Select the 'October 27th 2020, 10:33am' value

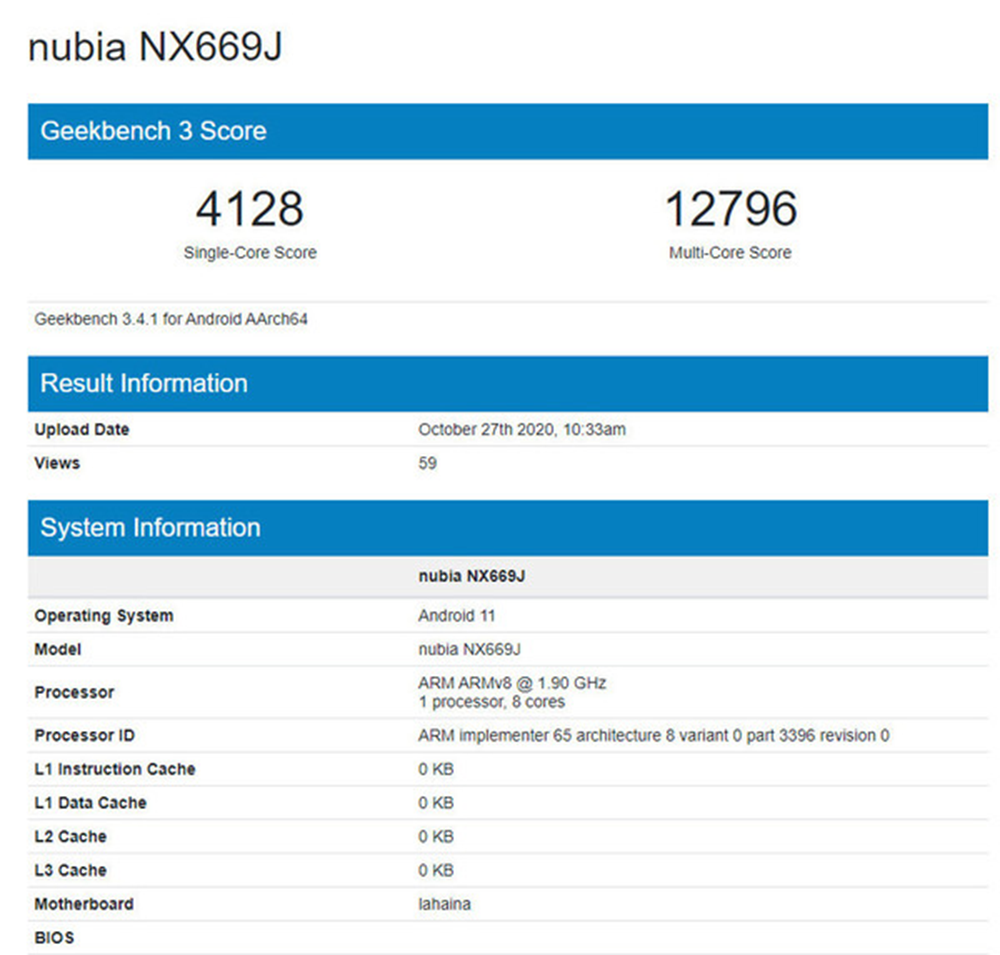pyautogui.click(x=522, y=429)
